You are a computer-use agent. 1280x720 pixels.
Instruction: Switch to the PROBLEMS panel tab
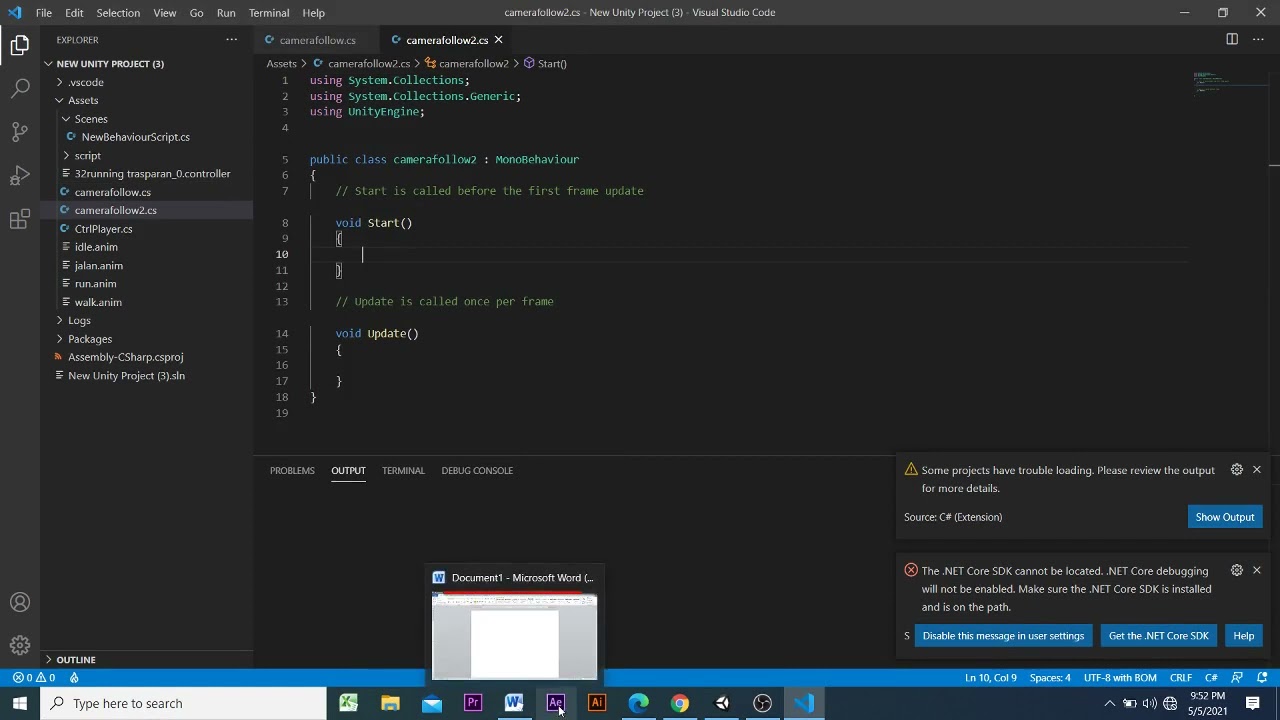point(292,470)
